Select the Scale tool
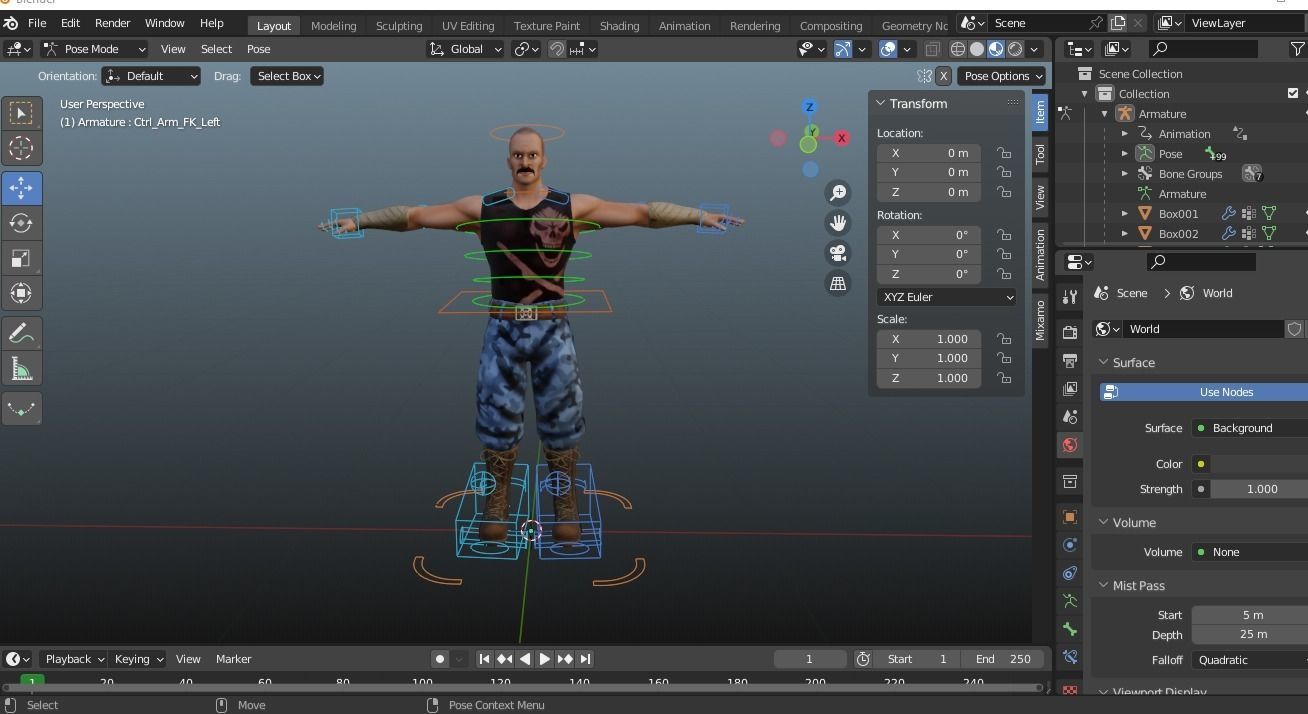 click(x=21, y=258)
